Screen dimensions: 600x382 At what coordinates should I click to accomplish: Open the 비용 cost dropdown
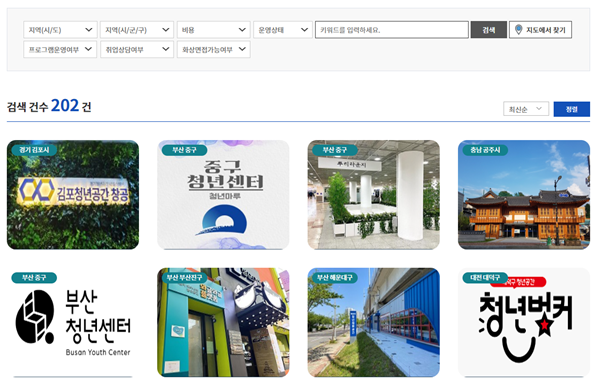[x=214, y=30]
